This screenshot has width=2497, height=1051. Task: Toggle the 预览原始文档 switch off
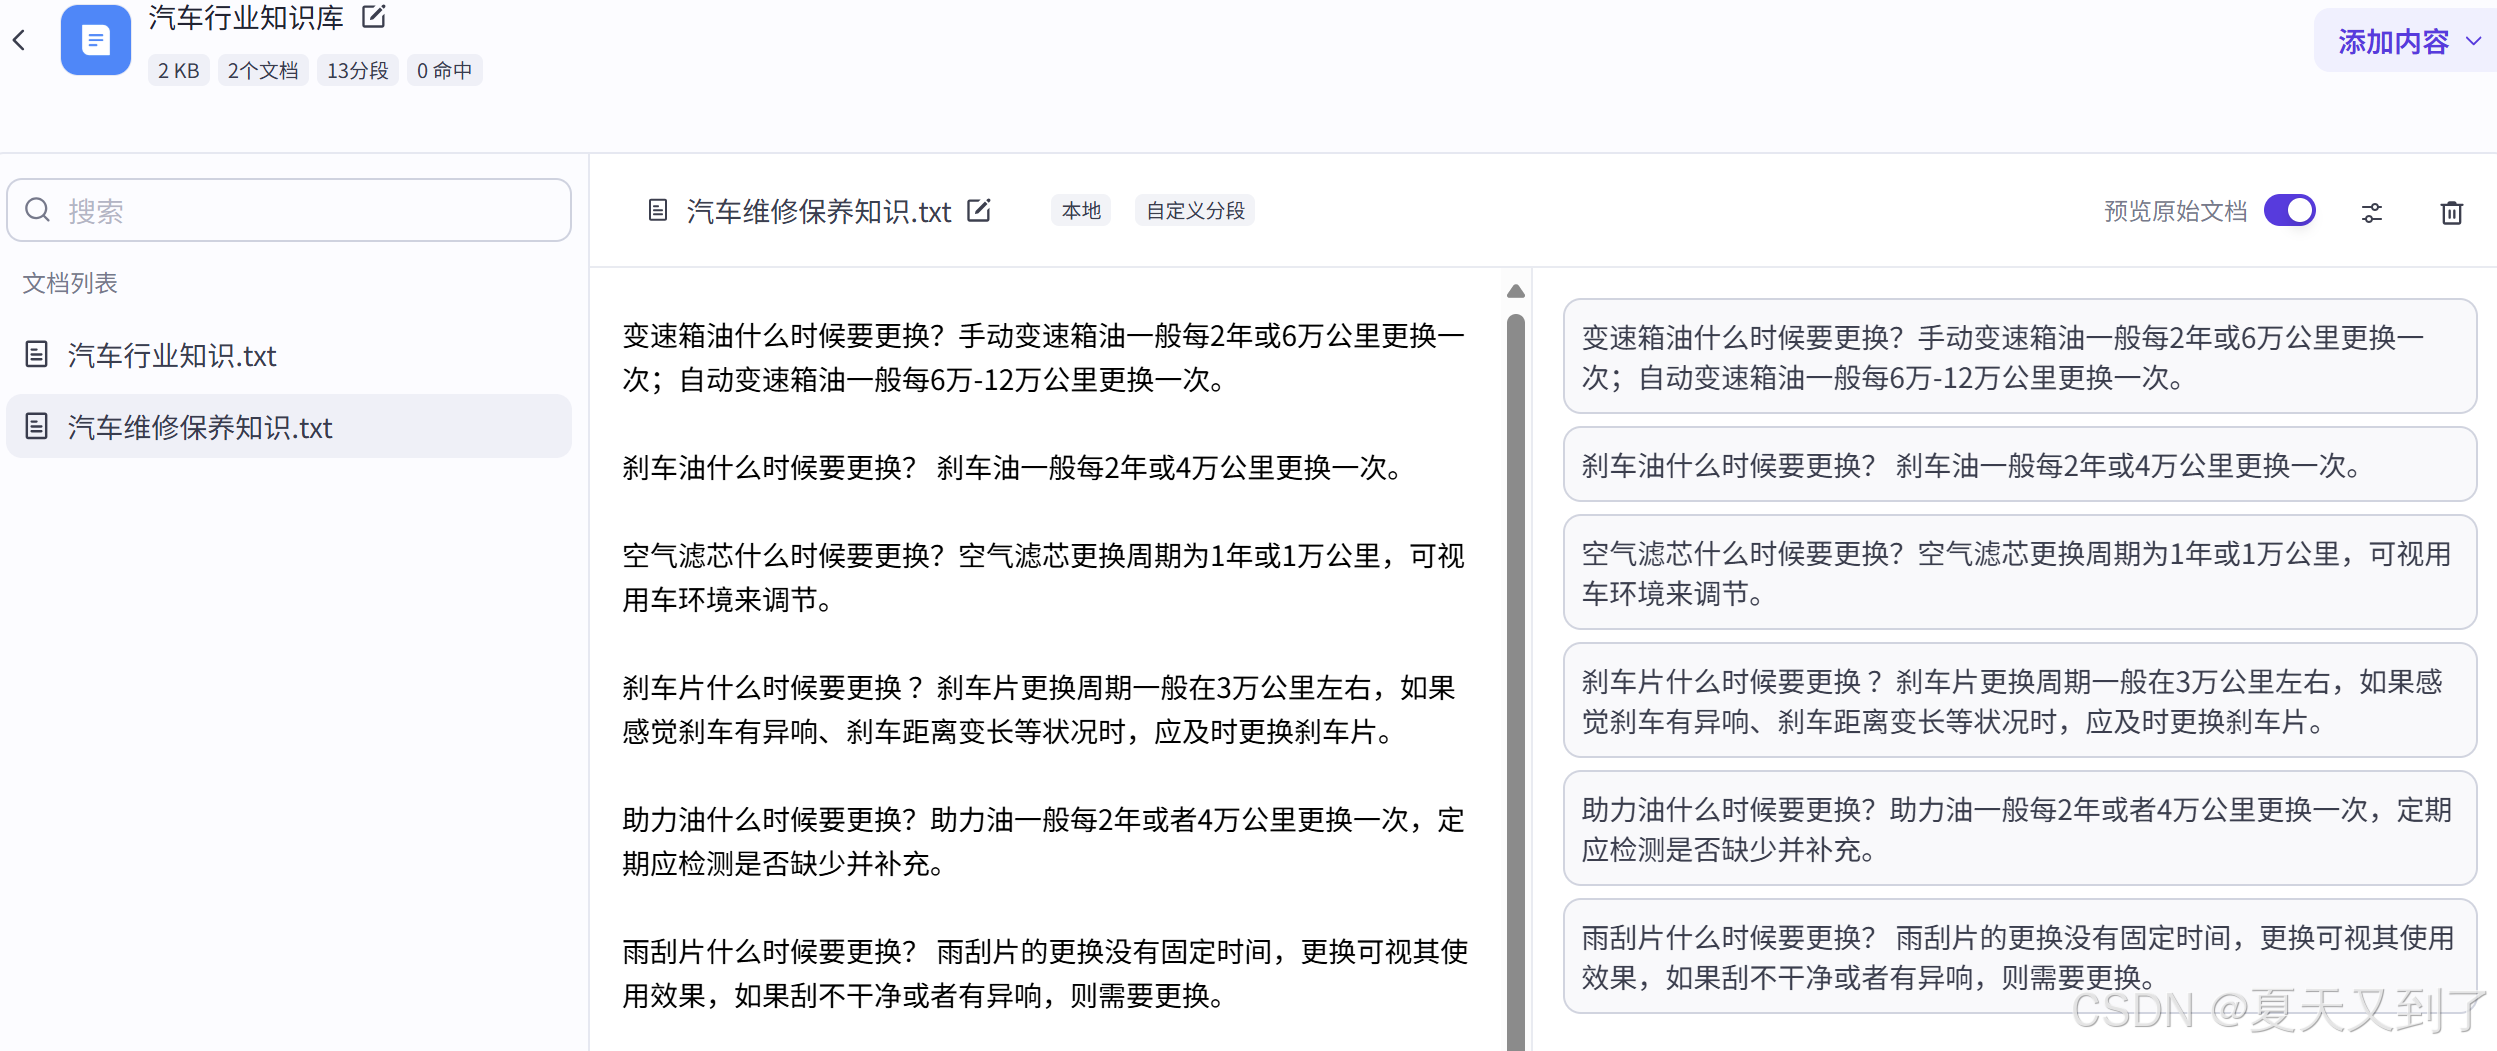click(2290, 210)
